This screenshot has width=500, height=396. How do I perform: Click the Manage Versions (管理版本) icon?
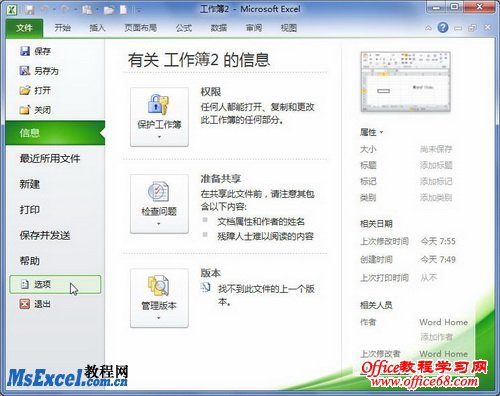159,286
